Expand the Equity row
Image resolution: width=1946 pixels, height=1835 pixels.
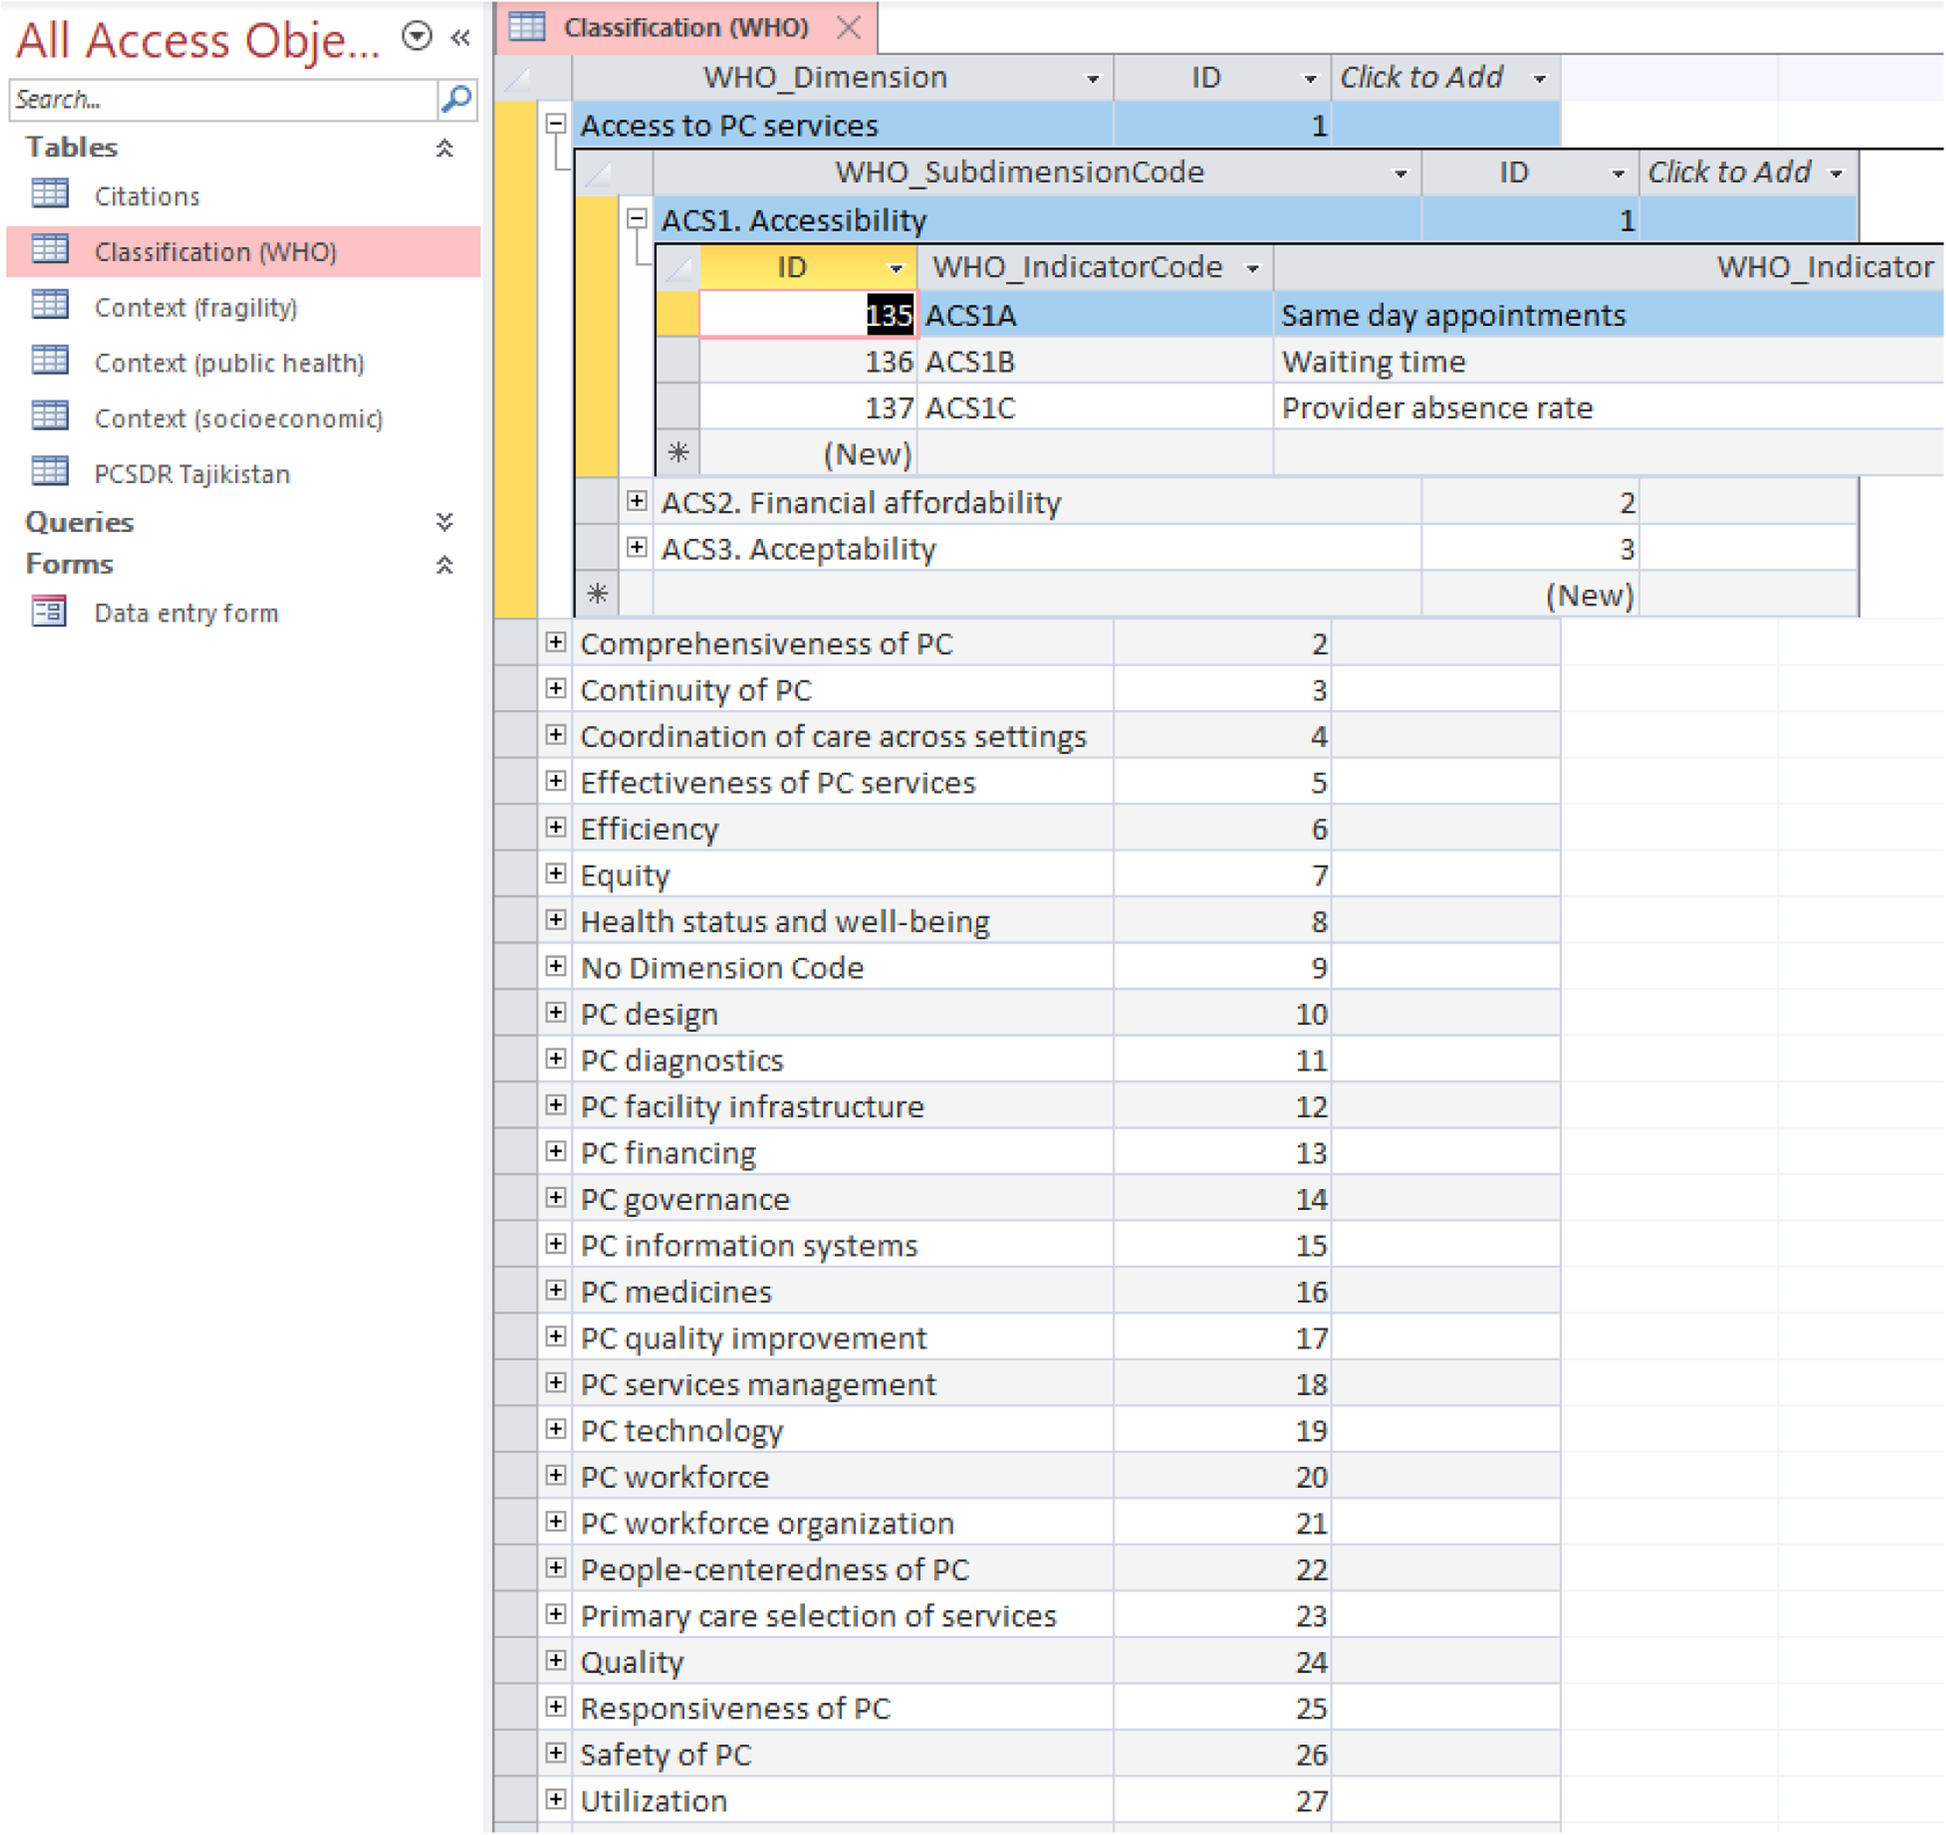pos(556,873)
